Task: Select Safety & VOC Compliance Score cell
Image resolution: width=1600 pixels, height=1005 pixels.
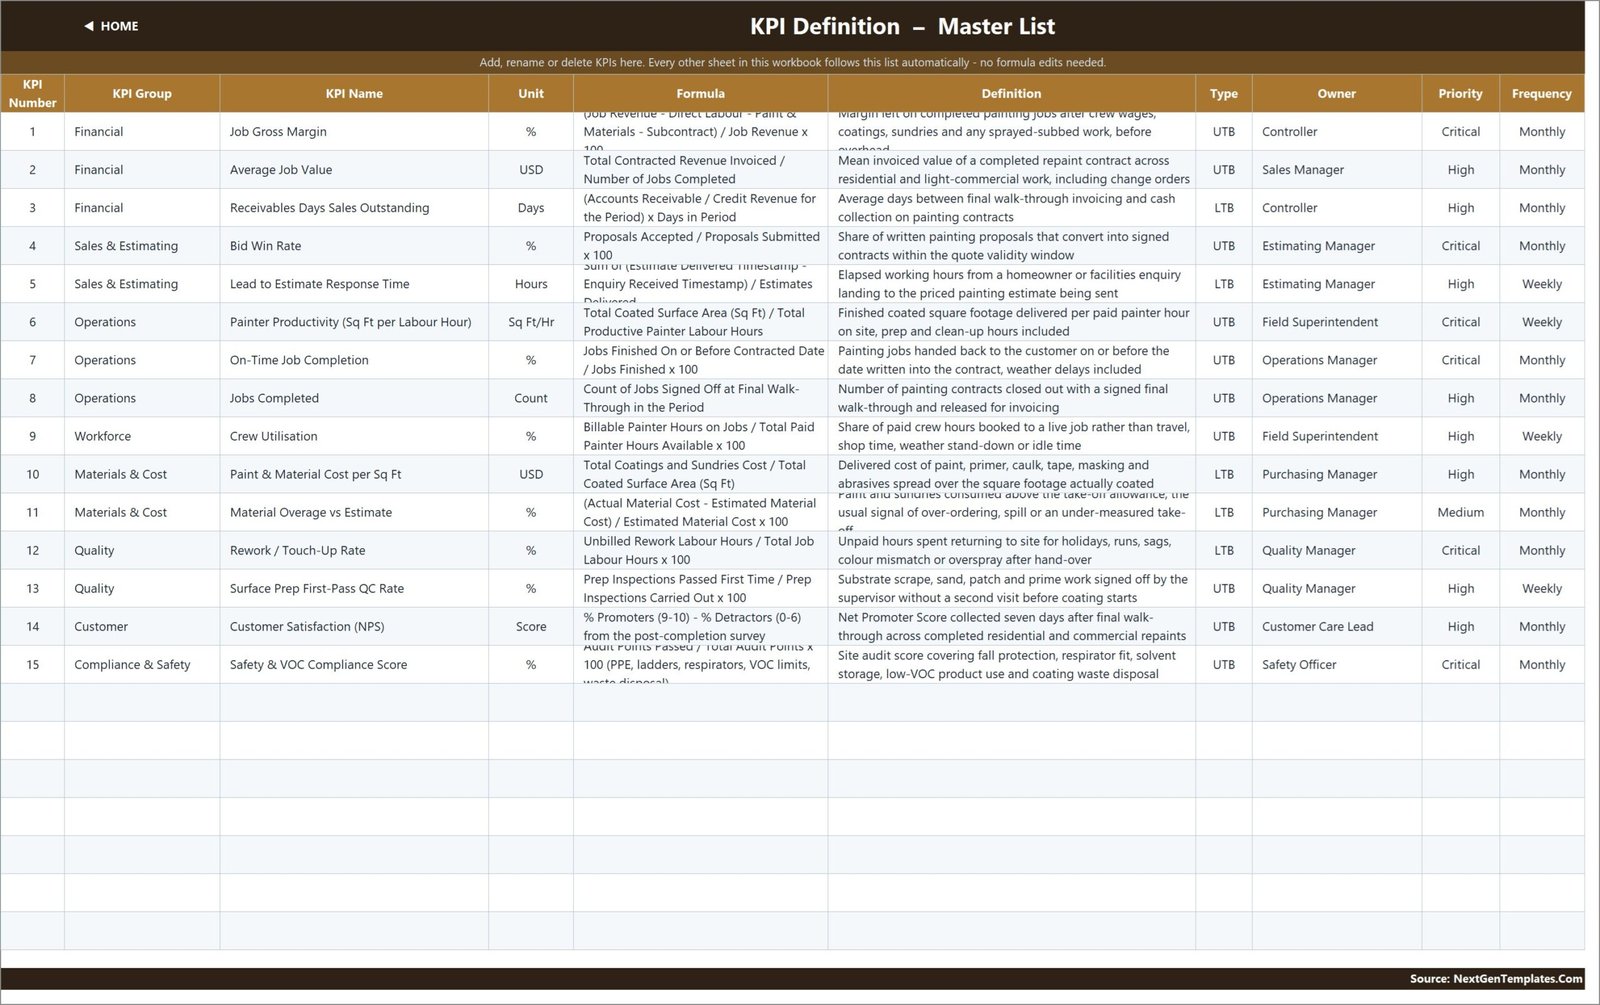Action: tap(354, 664)
